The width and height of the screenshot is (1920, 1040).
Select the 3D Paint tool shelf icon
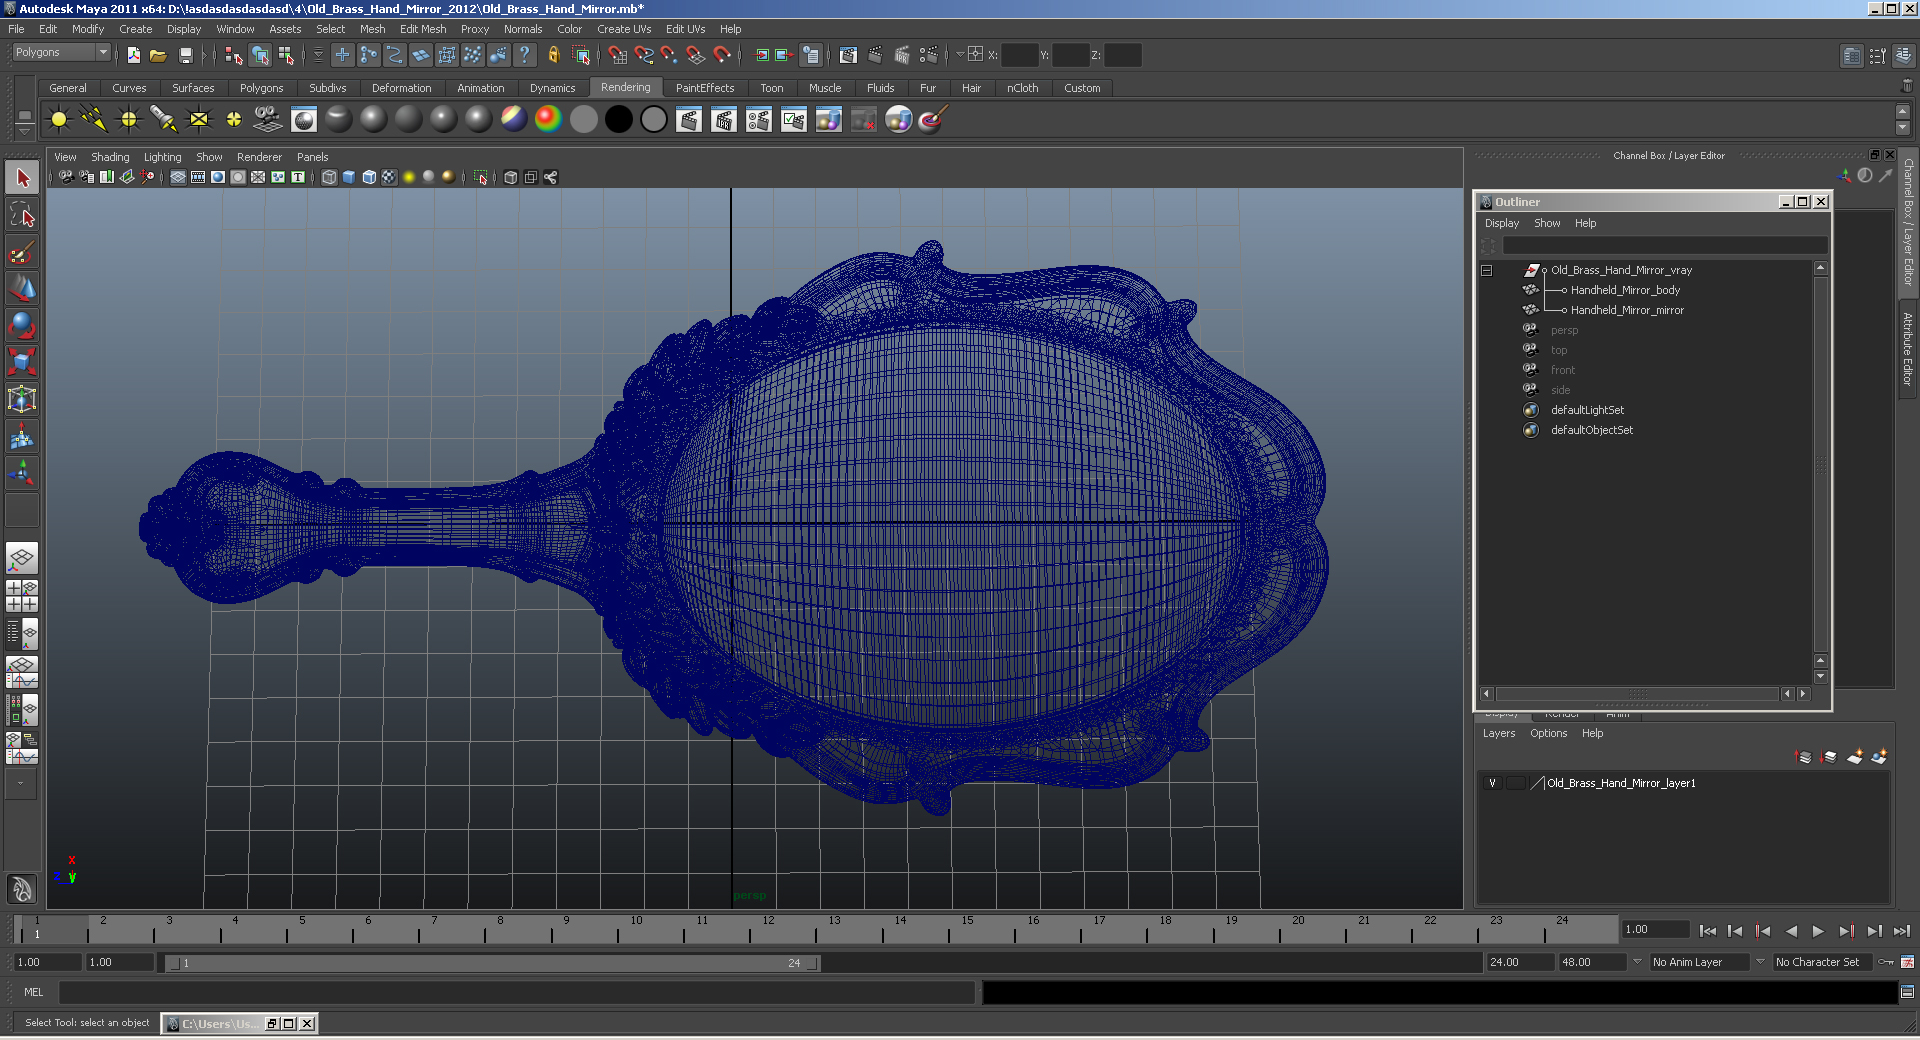tap(934, 120)
